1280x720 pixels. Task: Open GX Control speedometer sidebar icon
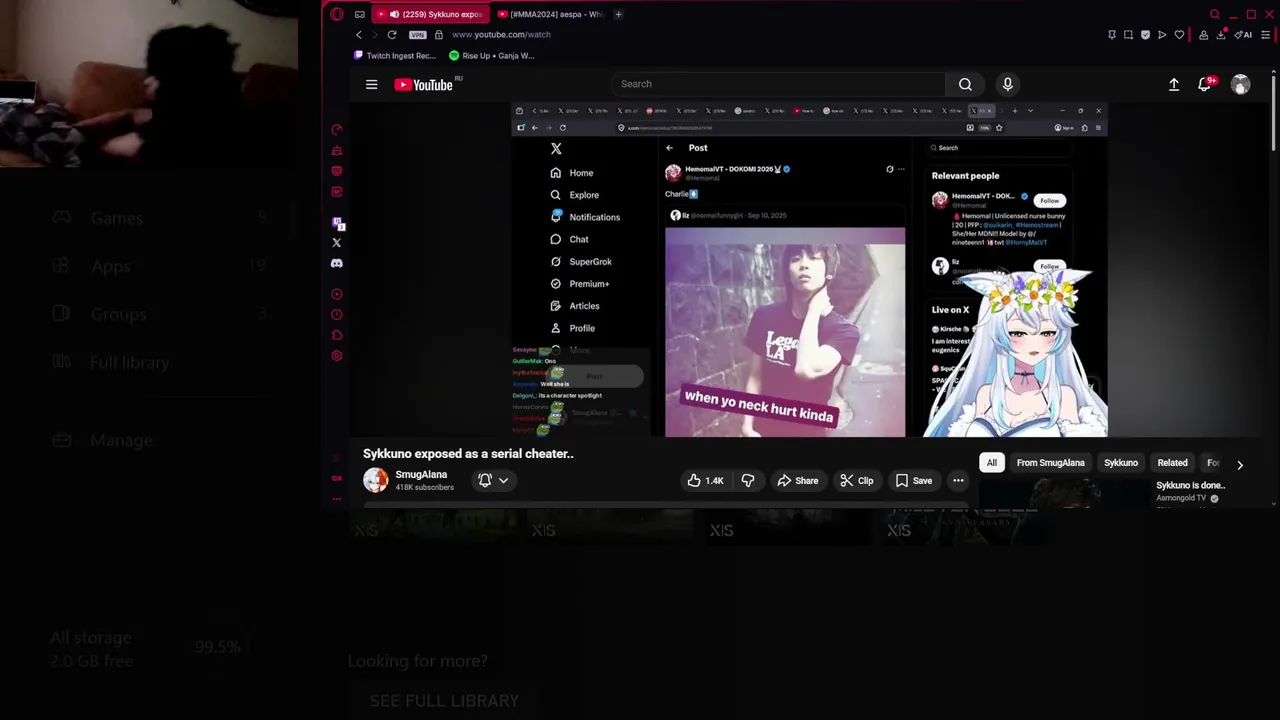(x=337, y=130)
